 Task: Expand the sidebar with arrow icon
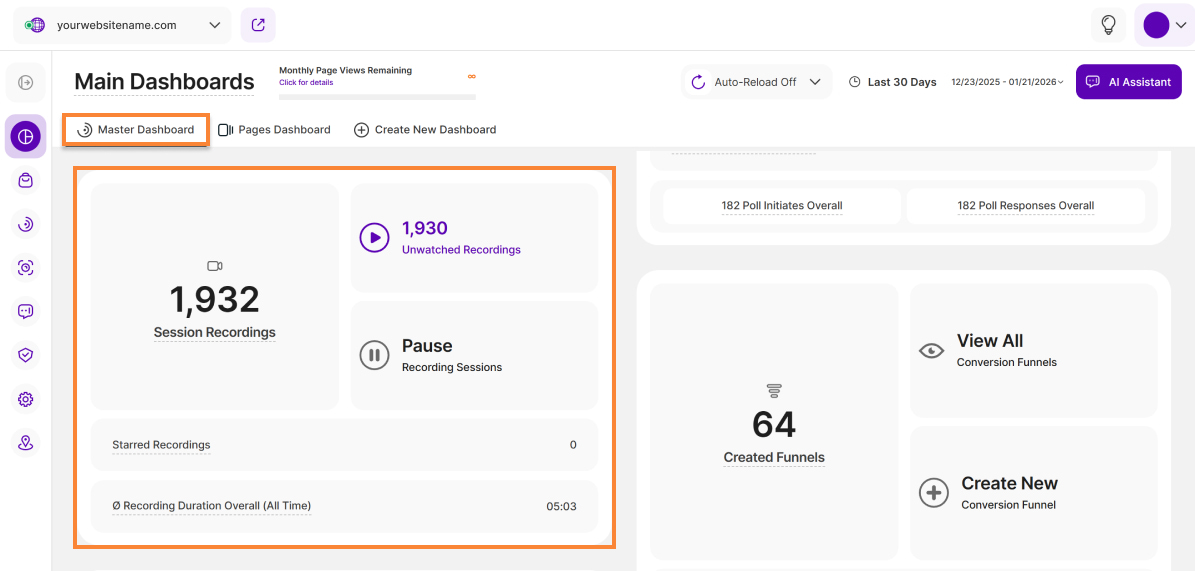(26, 83)
